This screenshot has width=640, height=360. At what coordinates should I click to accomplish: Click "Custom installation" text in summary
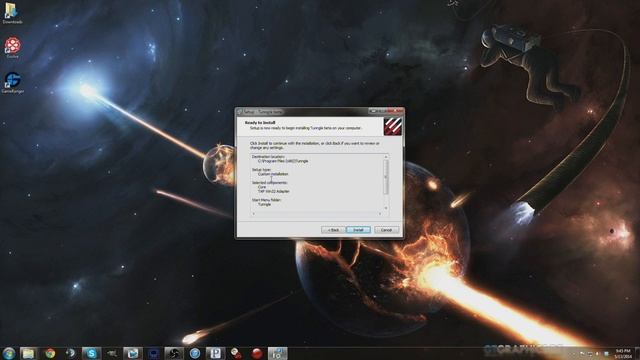(273, 174)
